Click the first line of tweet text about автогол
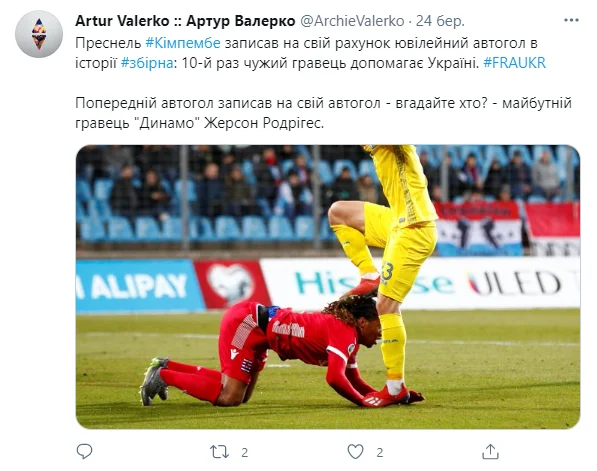The width and height of the screenshot is (597, 471). pos(306,43)
